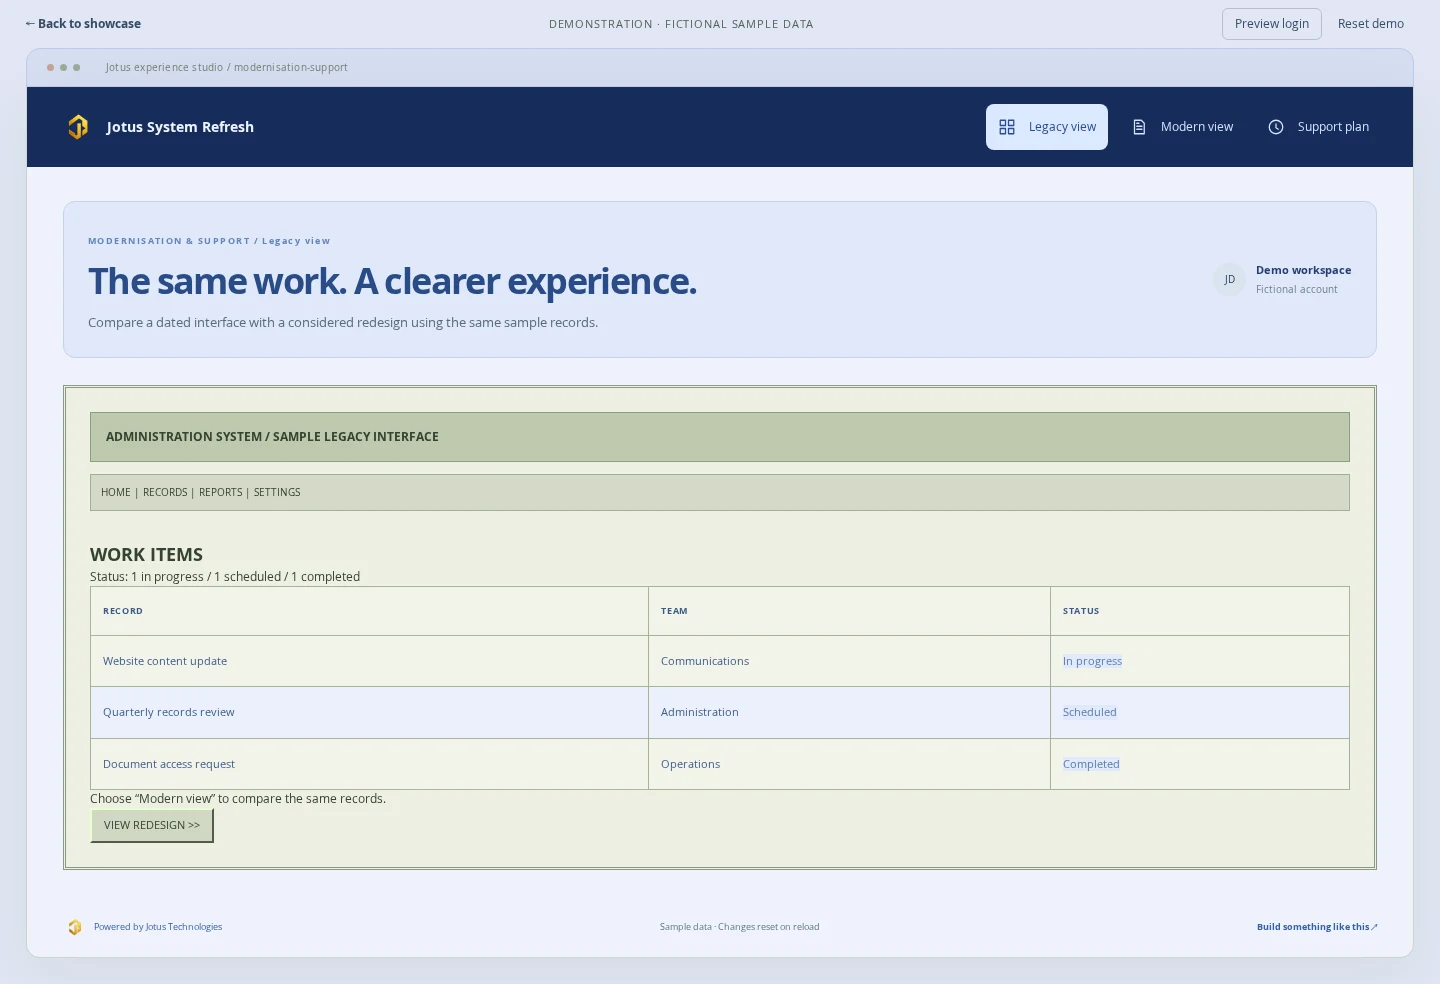Click the Demo workspace account name

point(1303,270)
